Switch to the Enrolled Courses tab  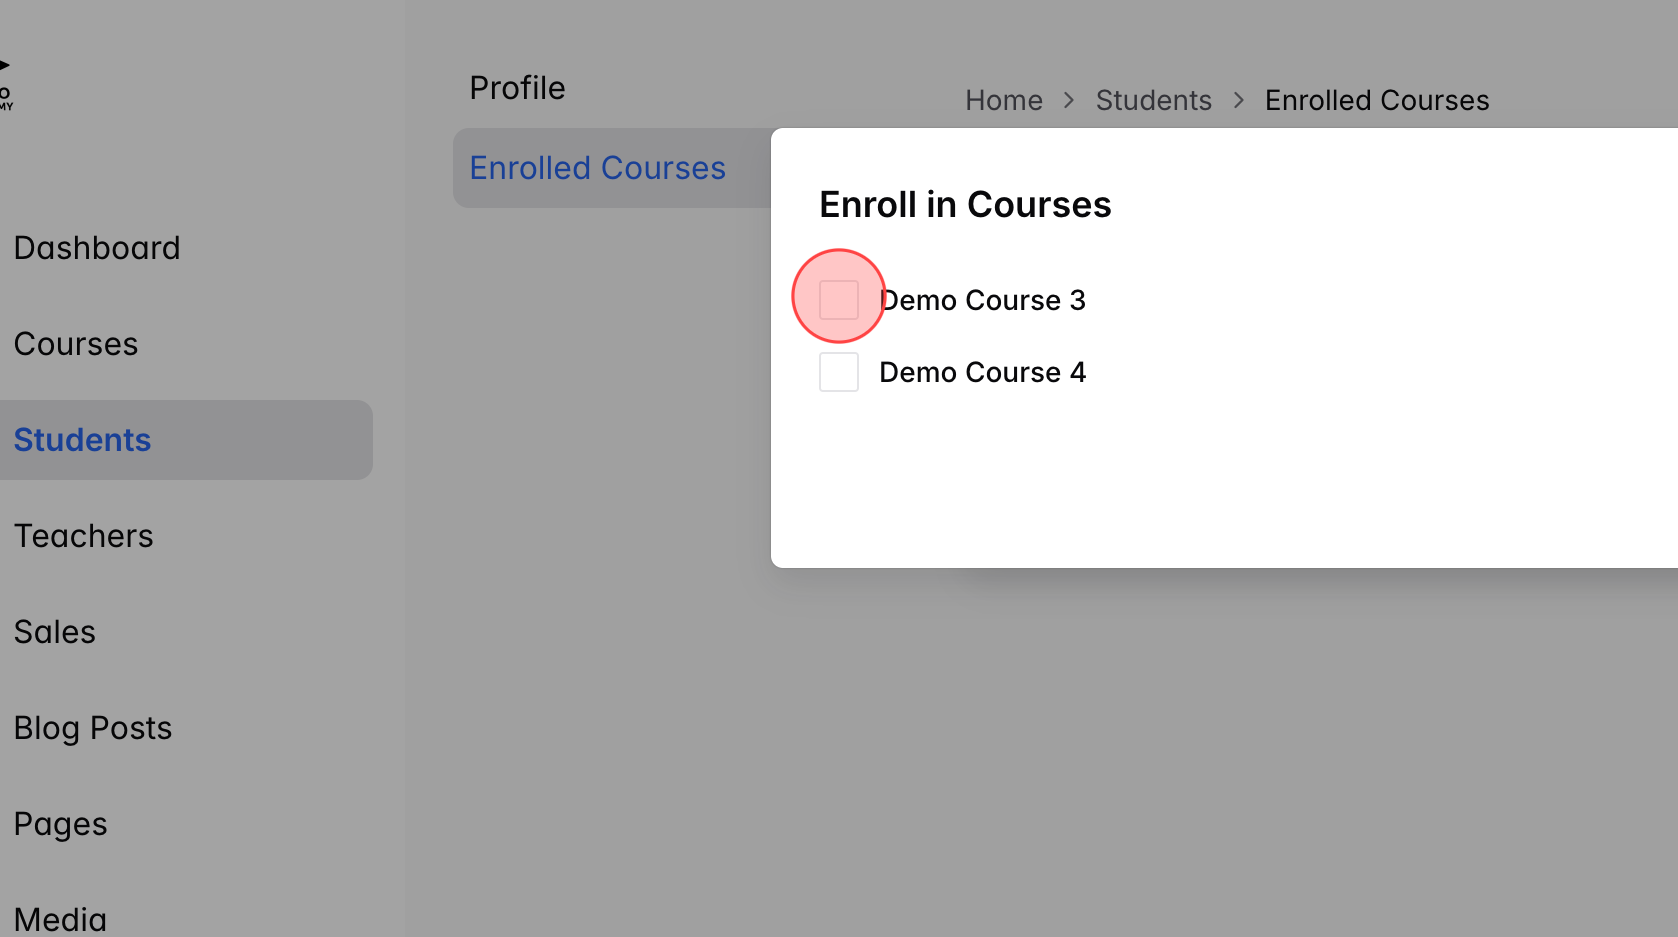tap(598, 167)
